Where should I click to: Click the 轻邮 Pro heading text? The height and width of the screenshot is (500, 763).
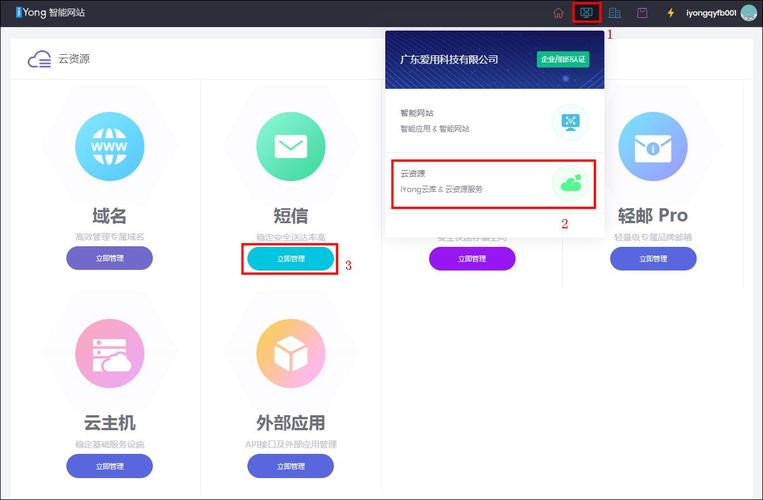point(653,215)
